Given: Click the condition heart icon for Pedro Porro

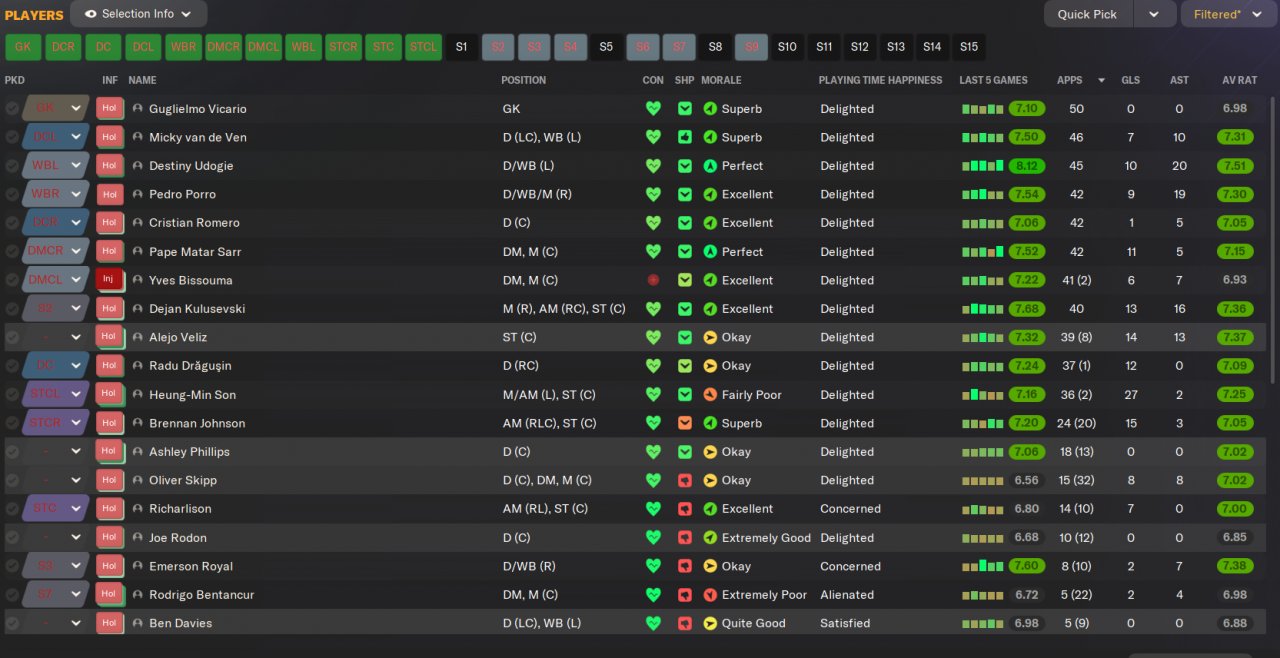Looking at the screenshot, I should pos(653,194).
